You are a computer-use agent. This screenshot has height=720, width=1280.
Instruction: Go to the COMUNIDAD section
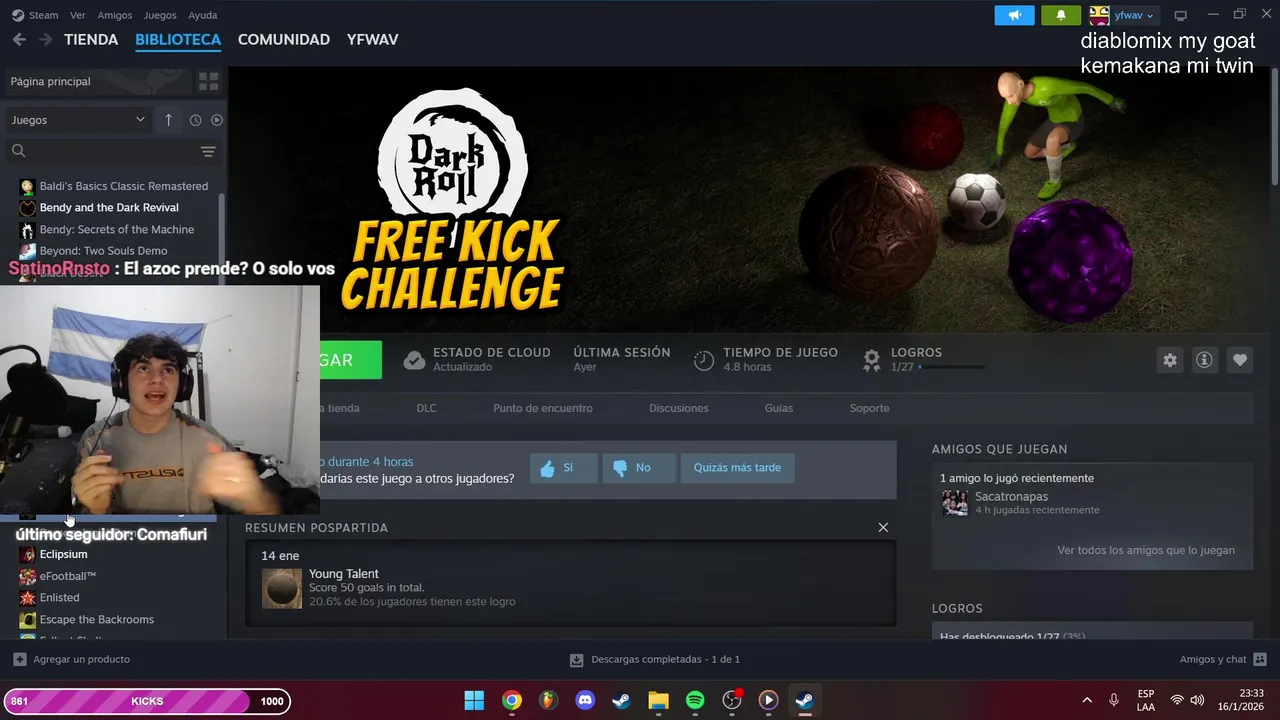[x=284, y=39]
